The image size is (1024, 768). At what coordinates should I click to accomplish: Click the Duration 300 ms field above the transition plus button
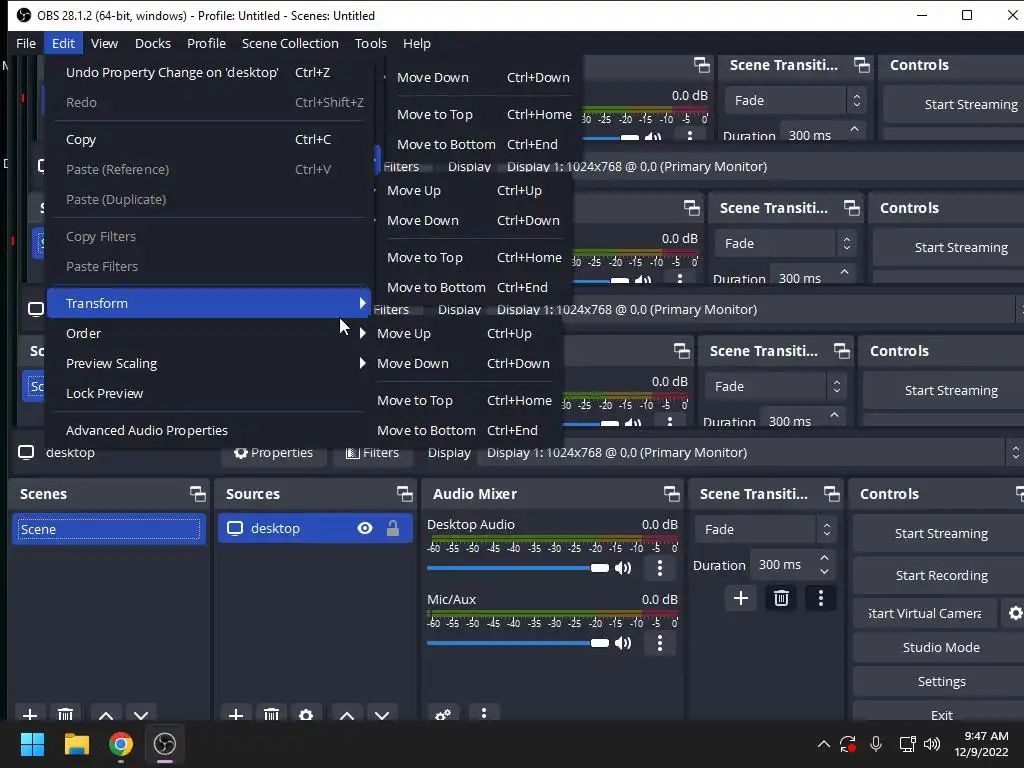792,565
